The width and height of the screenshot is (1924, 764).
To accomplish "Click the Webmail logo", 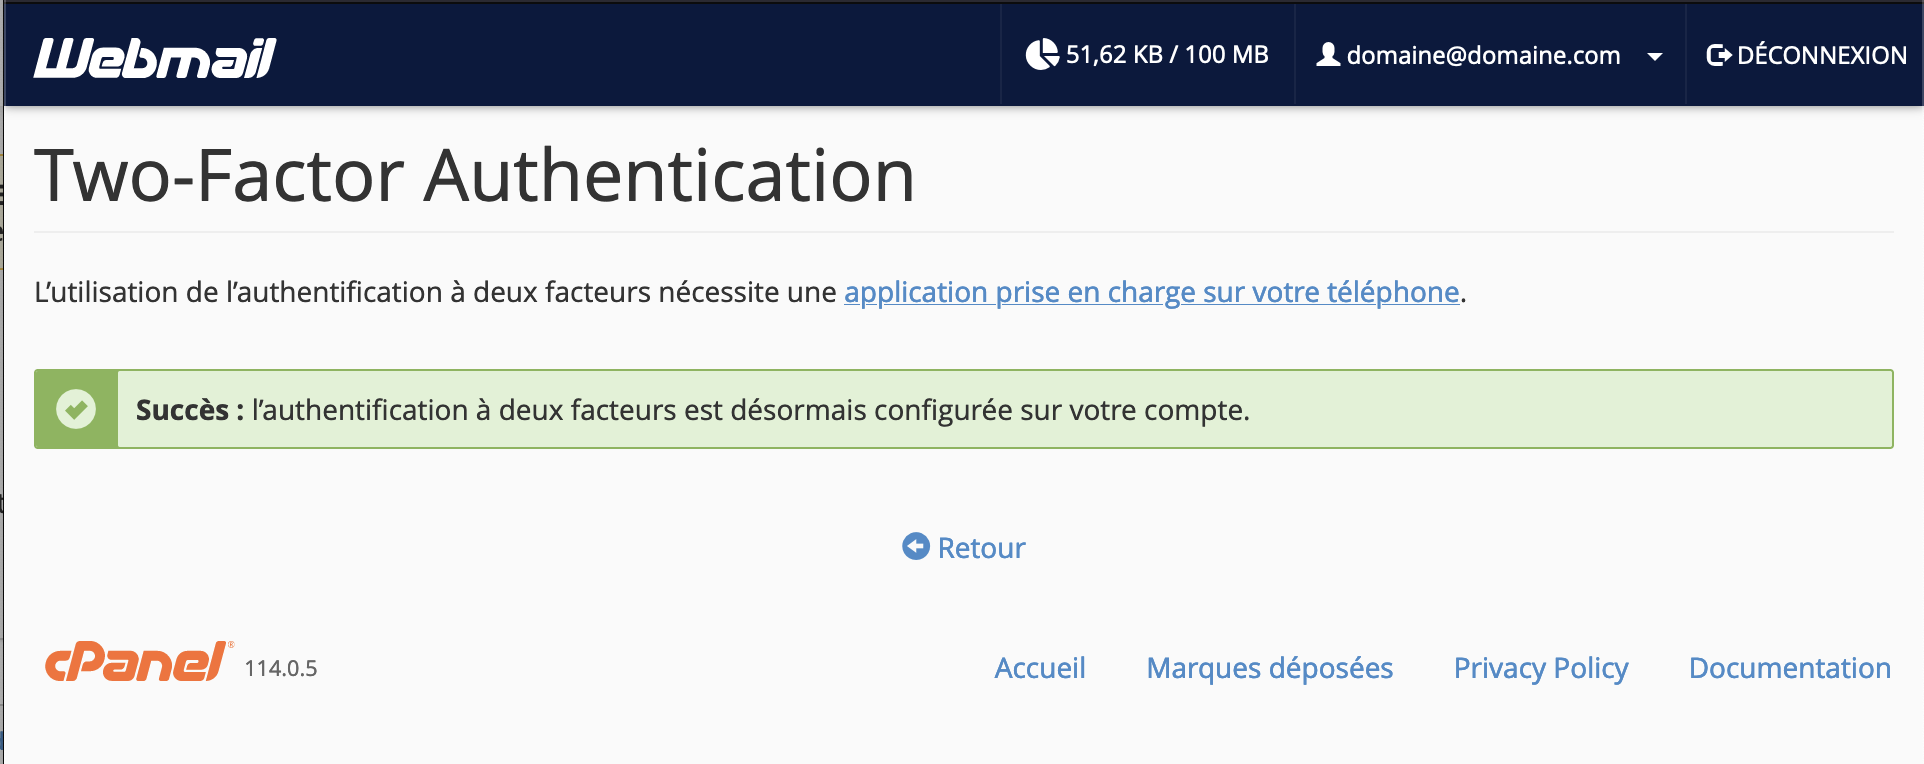I will (155, 57).
